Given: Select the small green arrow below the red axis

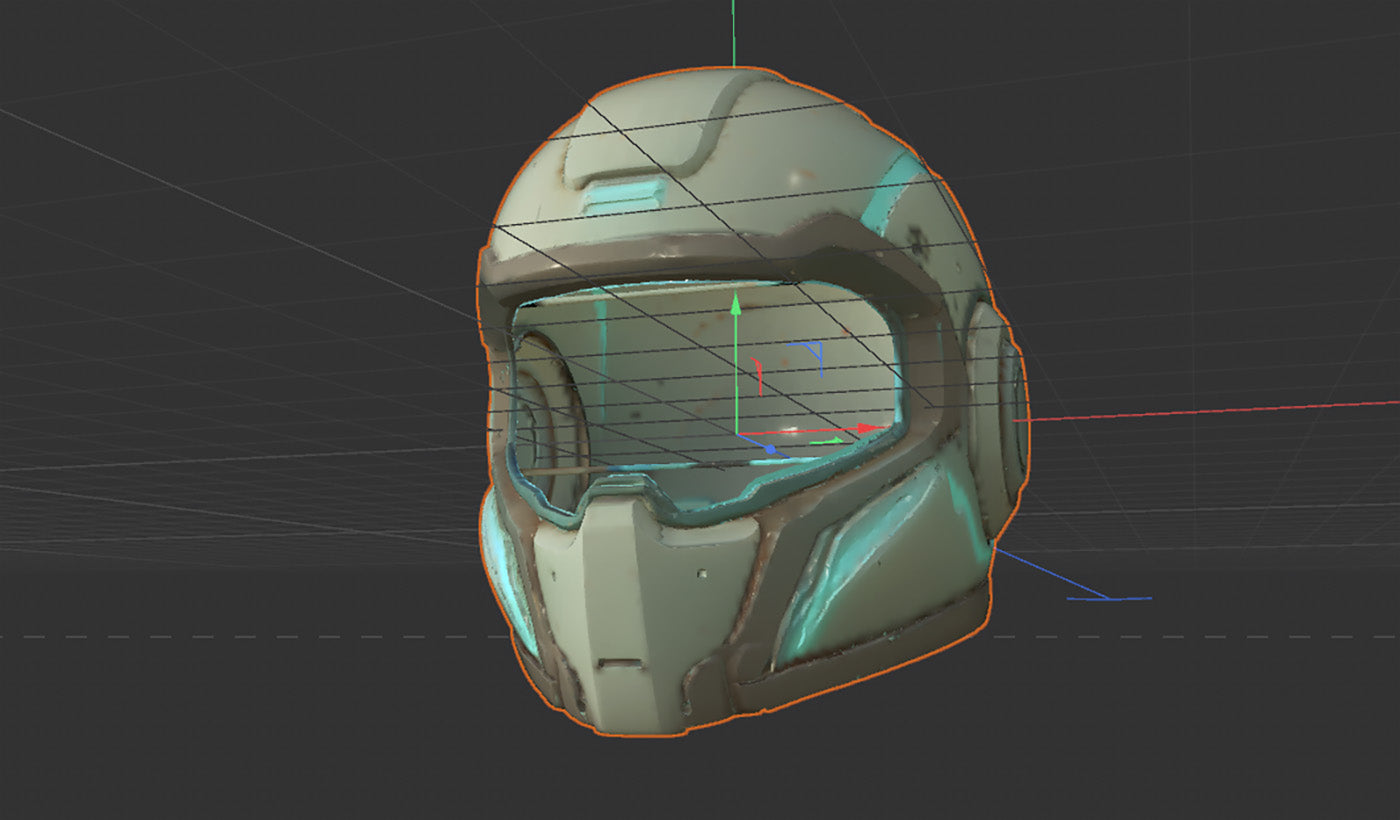Looking at the screenshot, I should pyautogui.click(x=827, y=440).
